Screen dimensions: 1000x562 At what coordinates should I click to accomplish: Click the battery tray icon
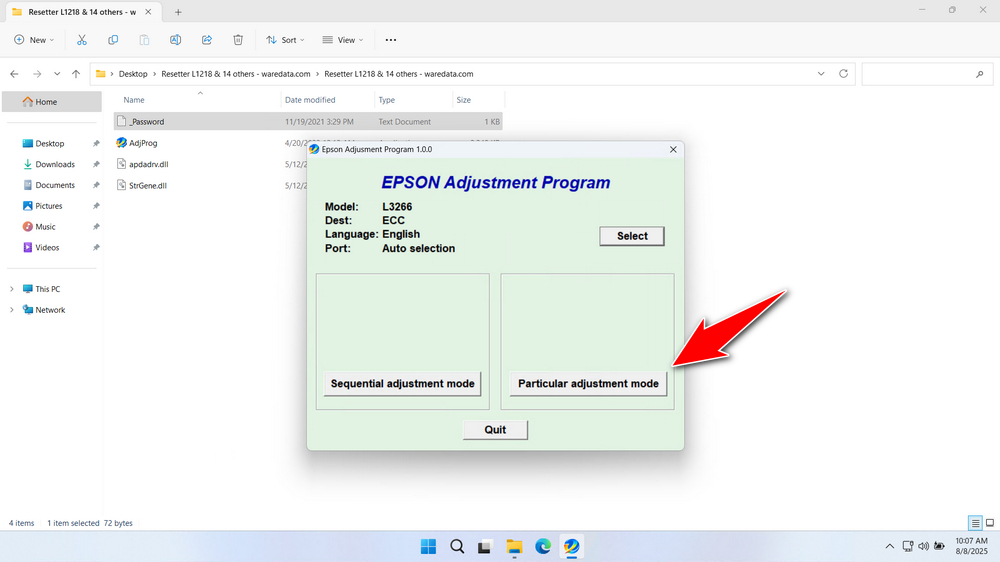[x=939, y=546]
